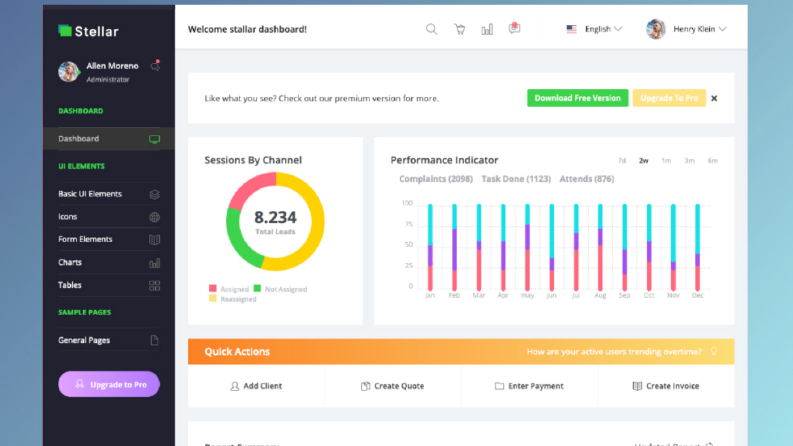
Task: Click the clipboard icon beside Create Quote
Action: 365,386
